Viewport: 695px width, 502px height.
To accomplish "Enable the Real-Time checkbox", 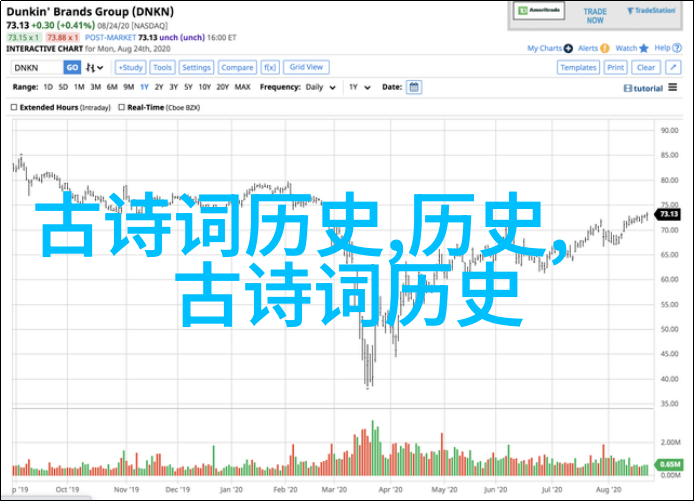I will coord(121,107).
